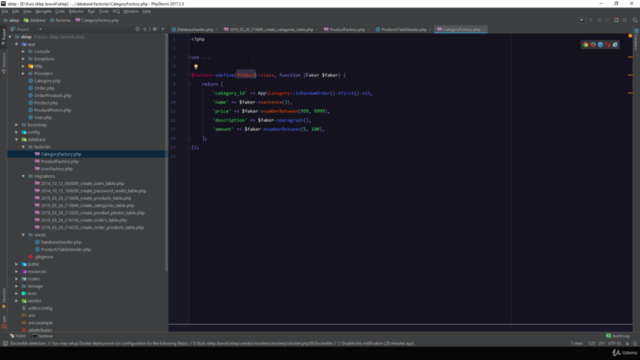Switch to ProductsTableSeeder.php tab
This screenshot has height=360, width=640.
[404, 29]
